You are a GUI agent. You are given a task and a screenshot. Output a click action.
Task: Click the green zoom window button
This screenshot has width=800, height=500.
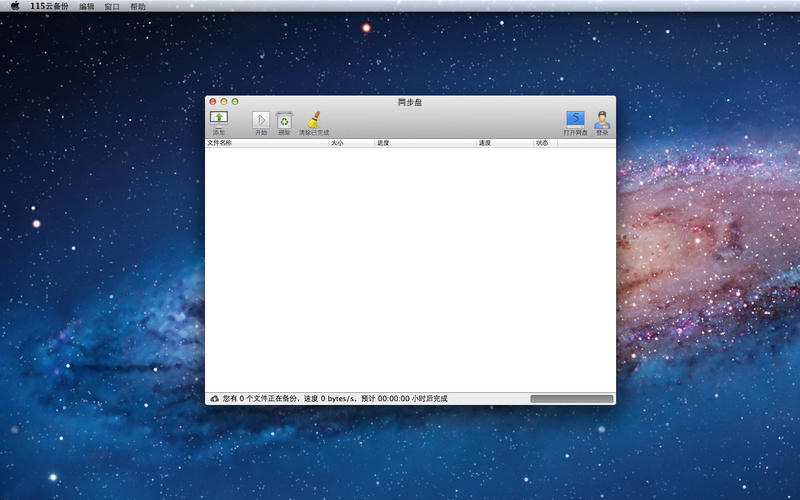point(235,102)
